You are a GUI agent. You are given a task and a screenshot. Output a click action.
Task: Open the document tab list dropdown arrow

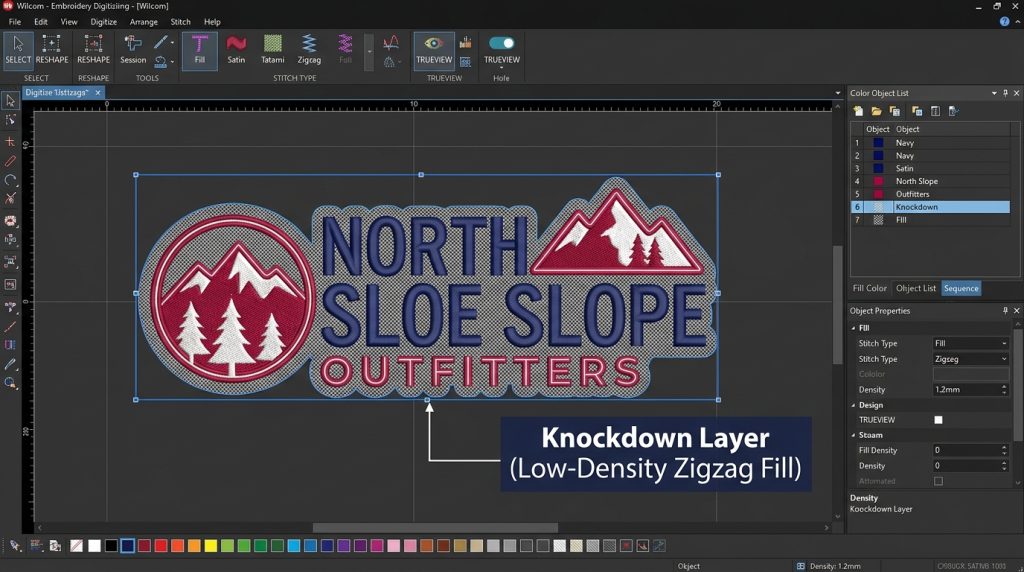[x=838, y=93]
